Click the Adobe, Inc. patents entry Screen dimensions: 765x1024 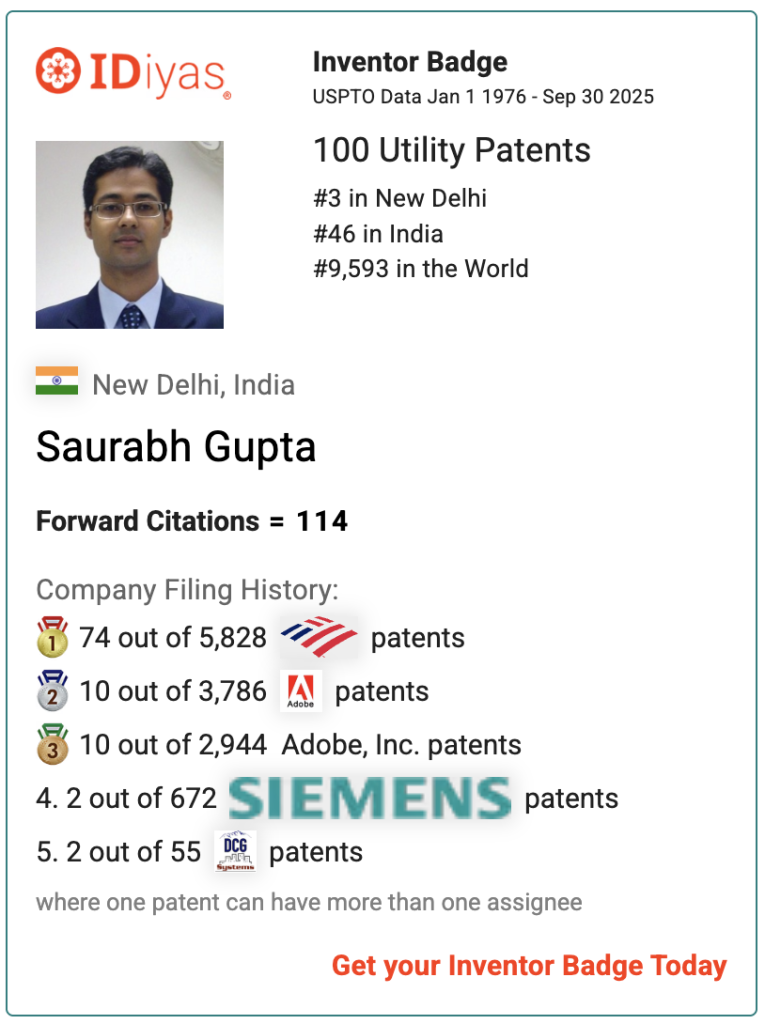[x=401, y=745]
